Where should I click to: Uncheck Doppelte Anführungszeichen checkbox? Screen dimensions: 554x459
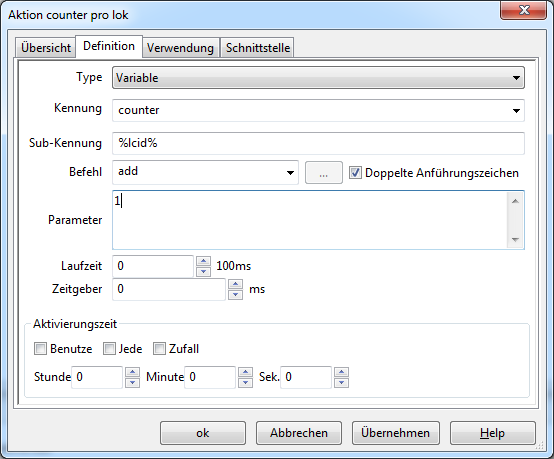pos(355,173)
